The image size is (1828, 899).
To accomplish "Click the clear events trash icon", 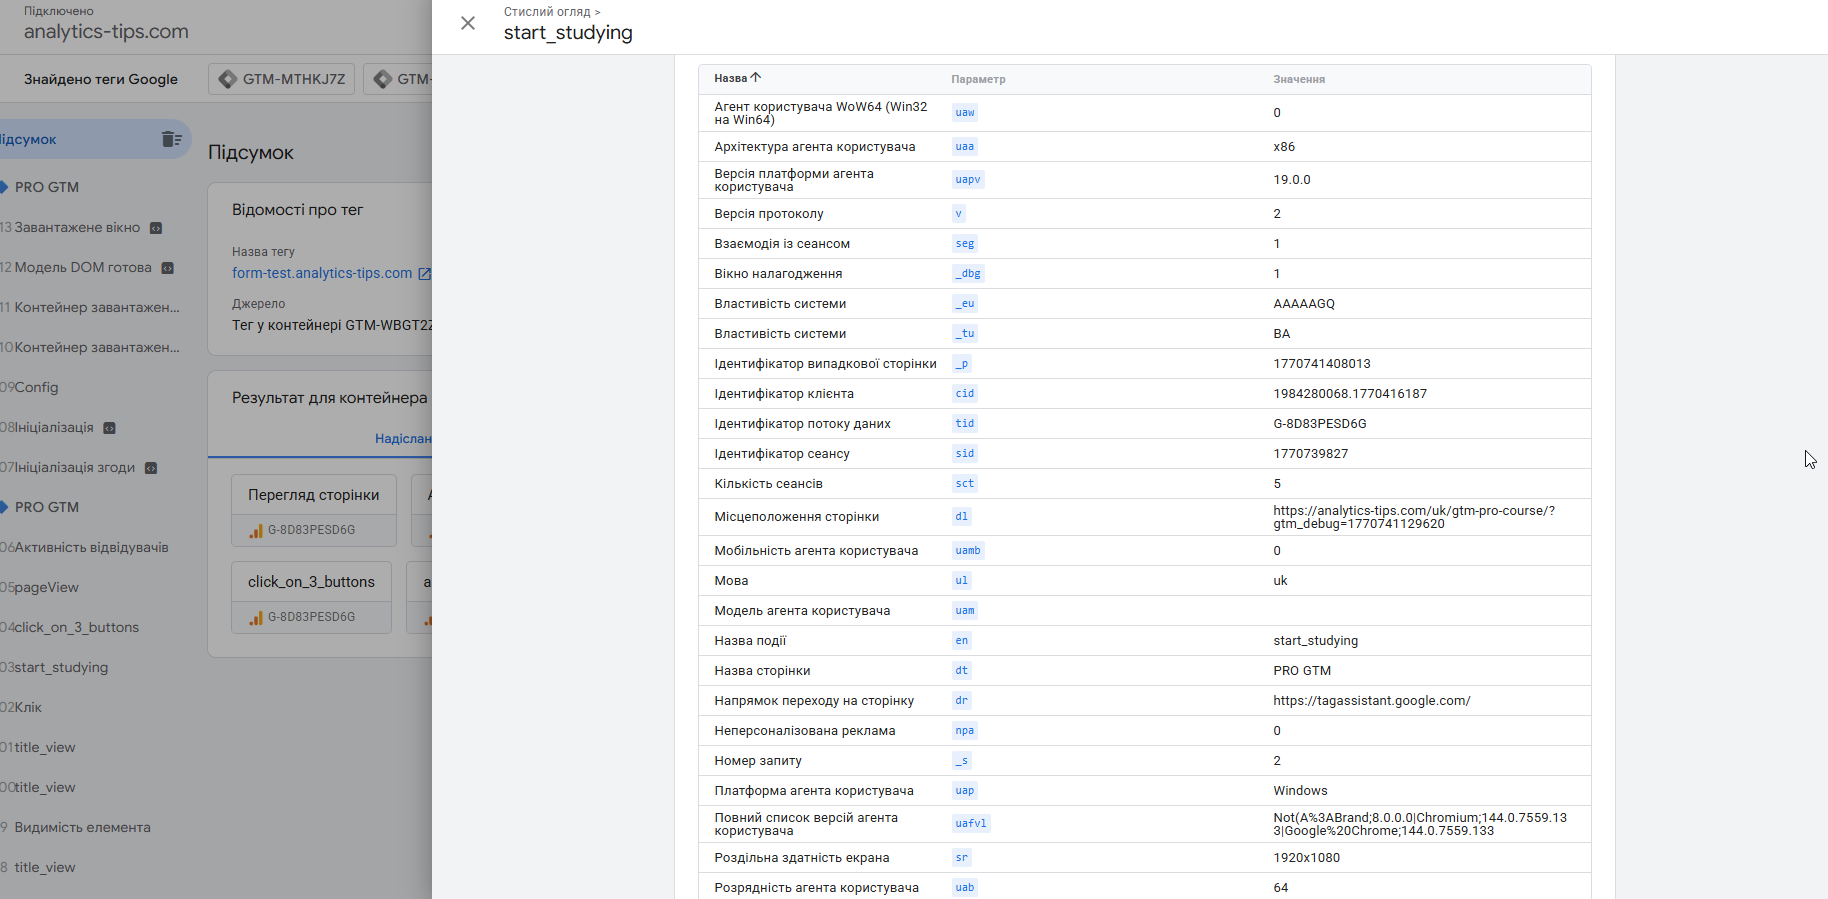I will [171, 139].
